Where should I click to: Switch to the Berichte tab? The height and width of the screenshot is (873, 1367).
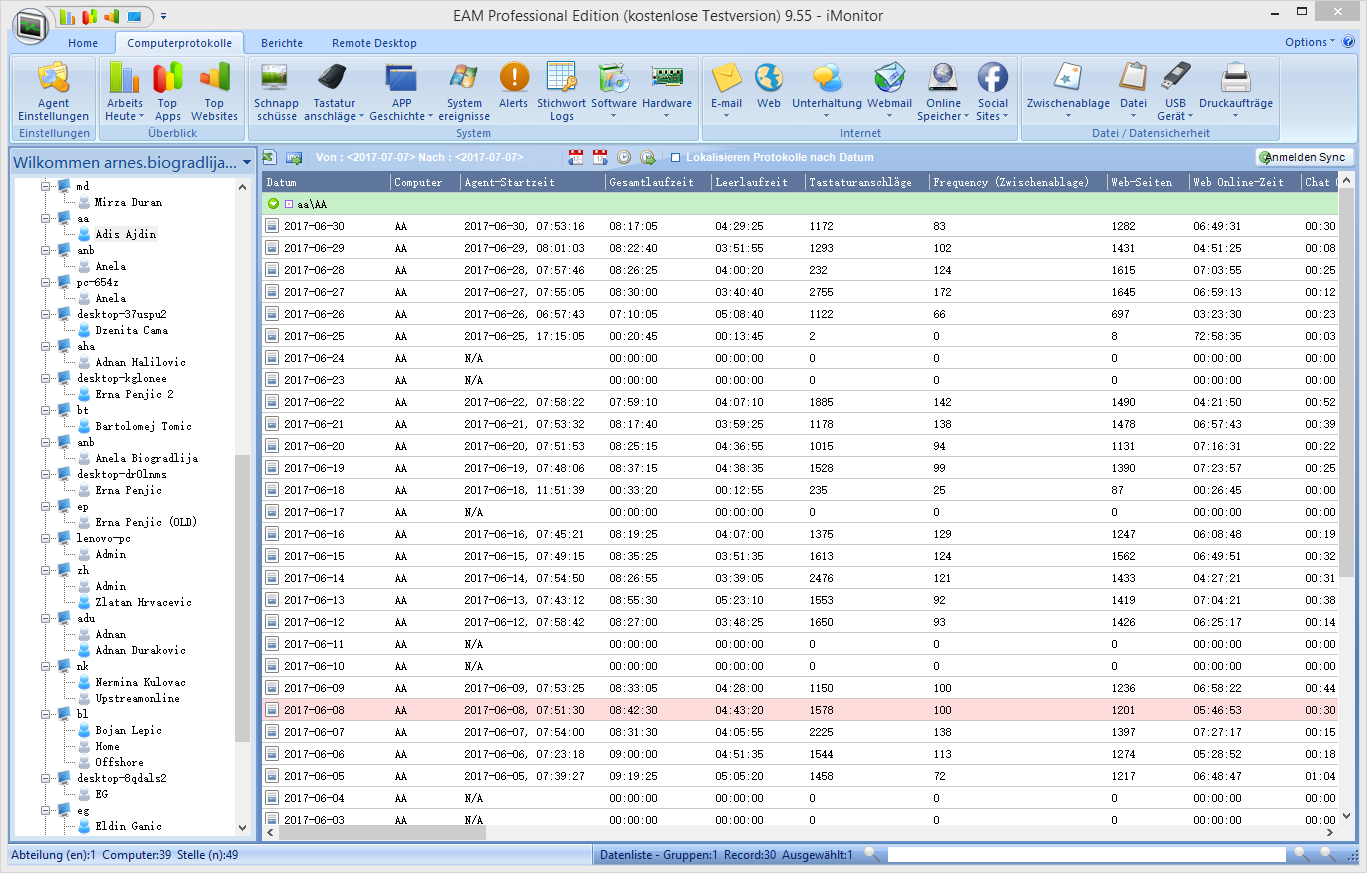point(281,43)
